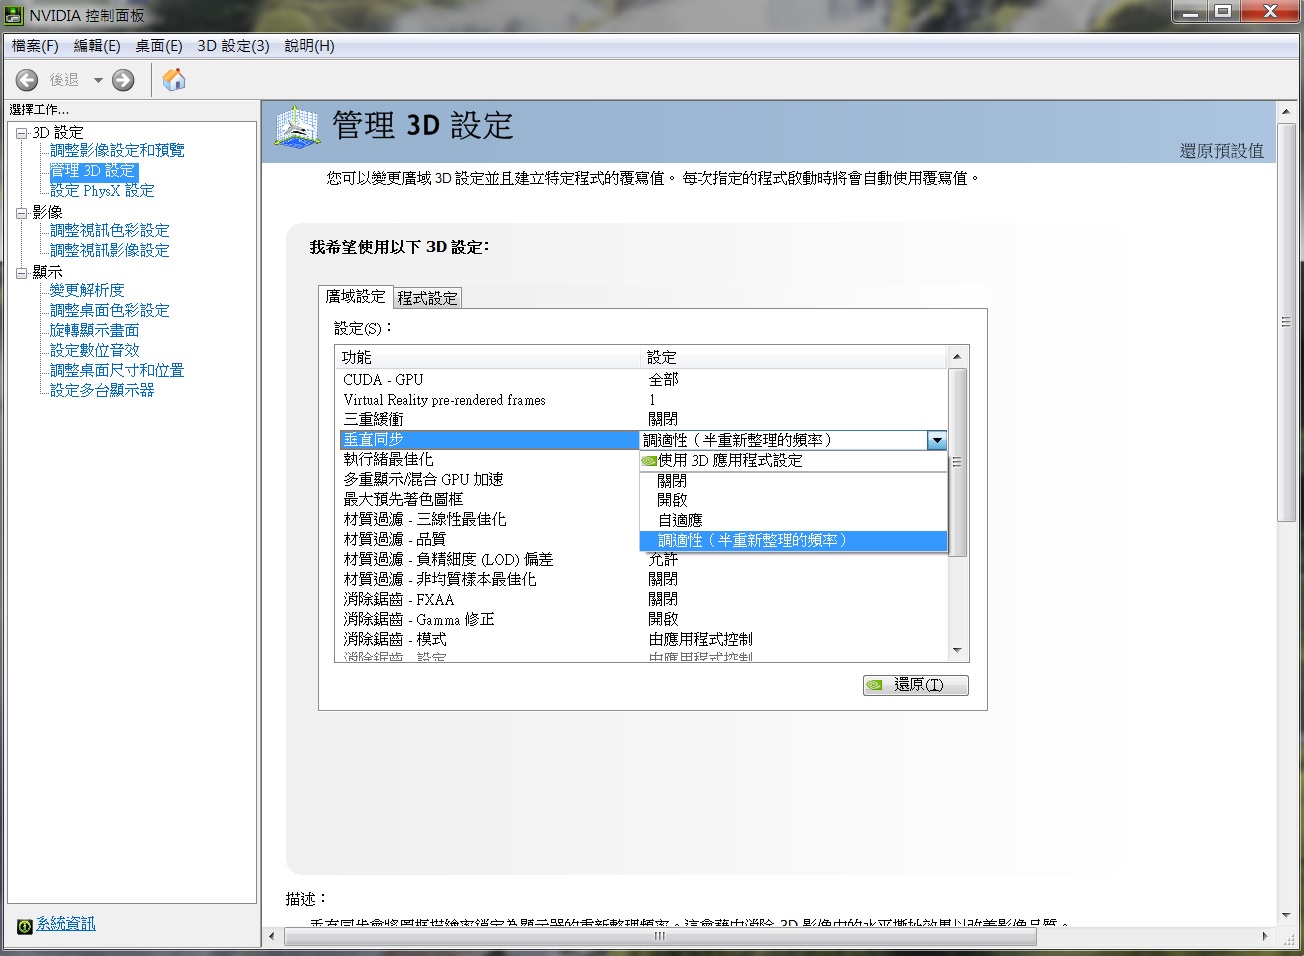
Task: Choose 關閉 in vertical sync list
Action: pos(793,481)
